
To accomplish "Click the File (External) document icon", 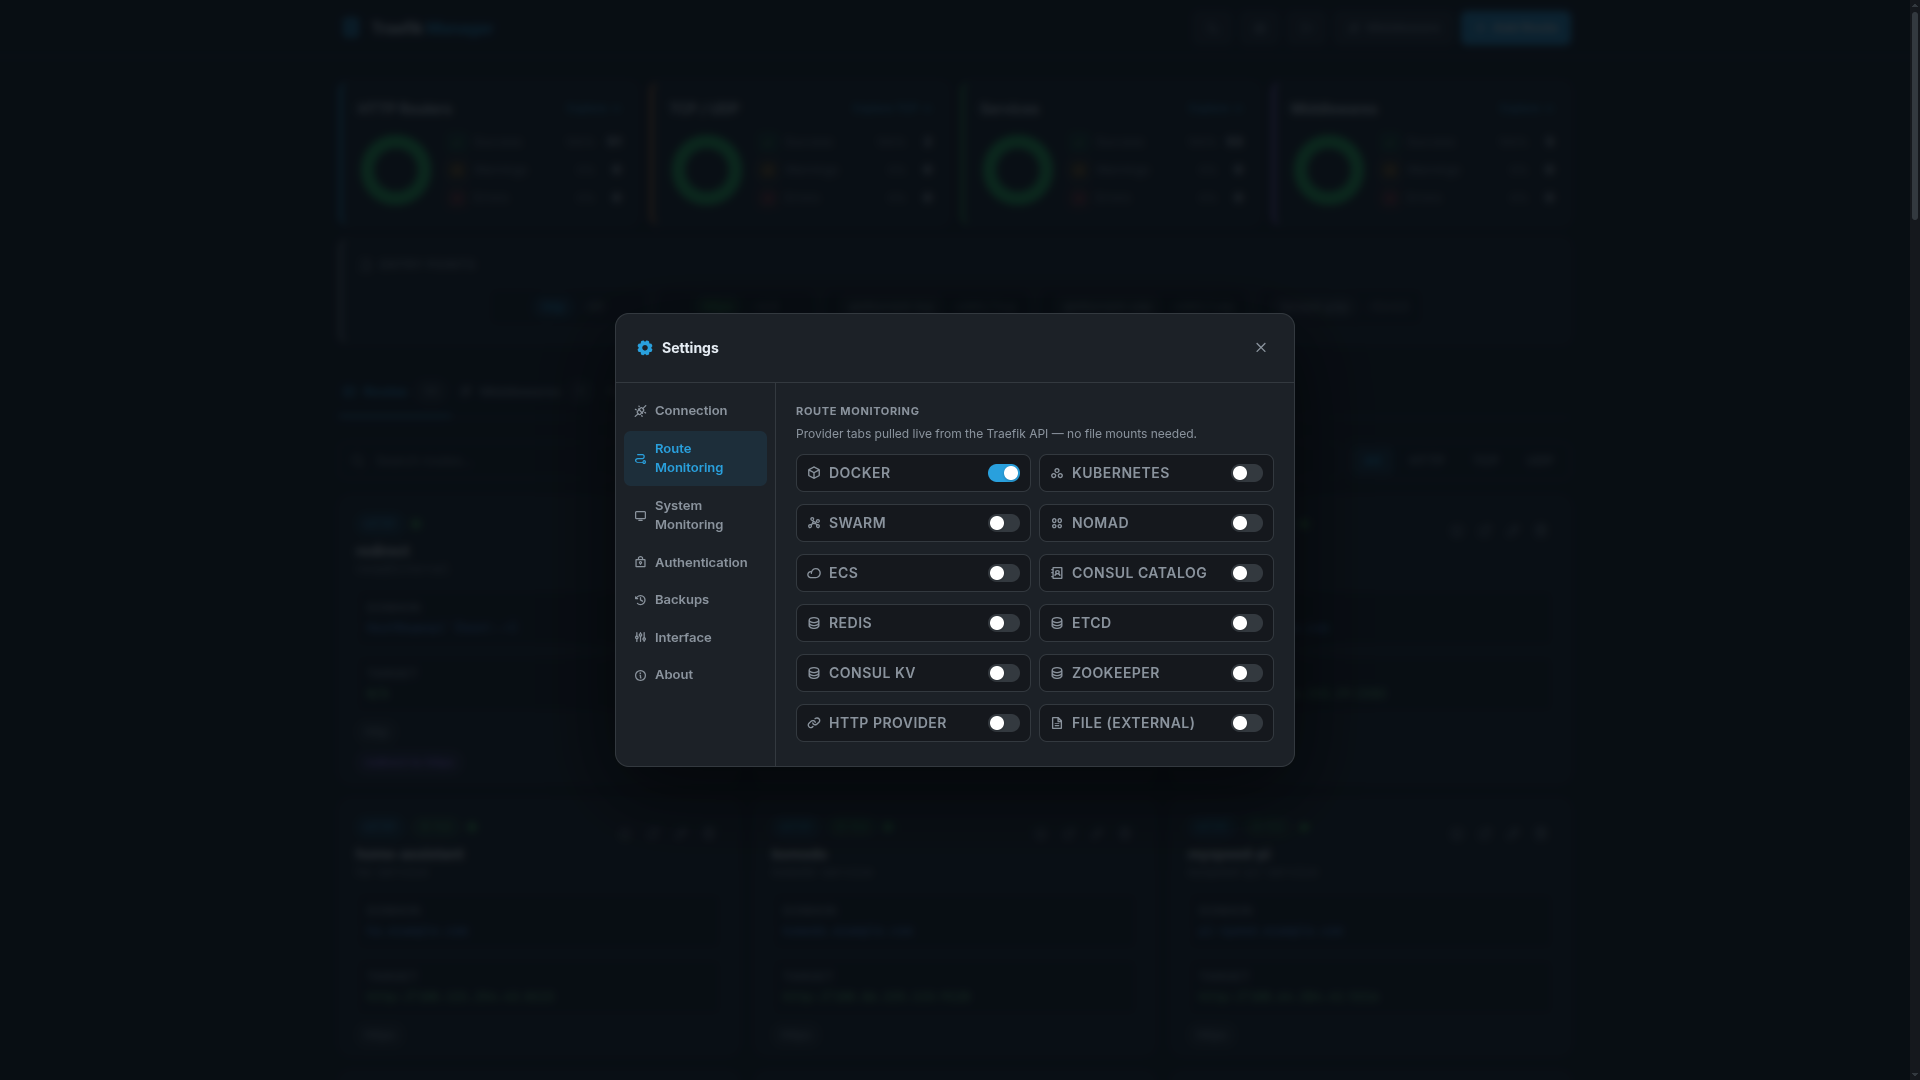I will coord(1057,723).
